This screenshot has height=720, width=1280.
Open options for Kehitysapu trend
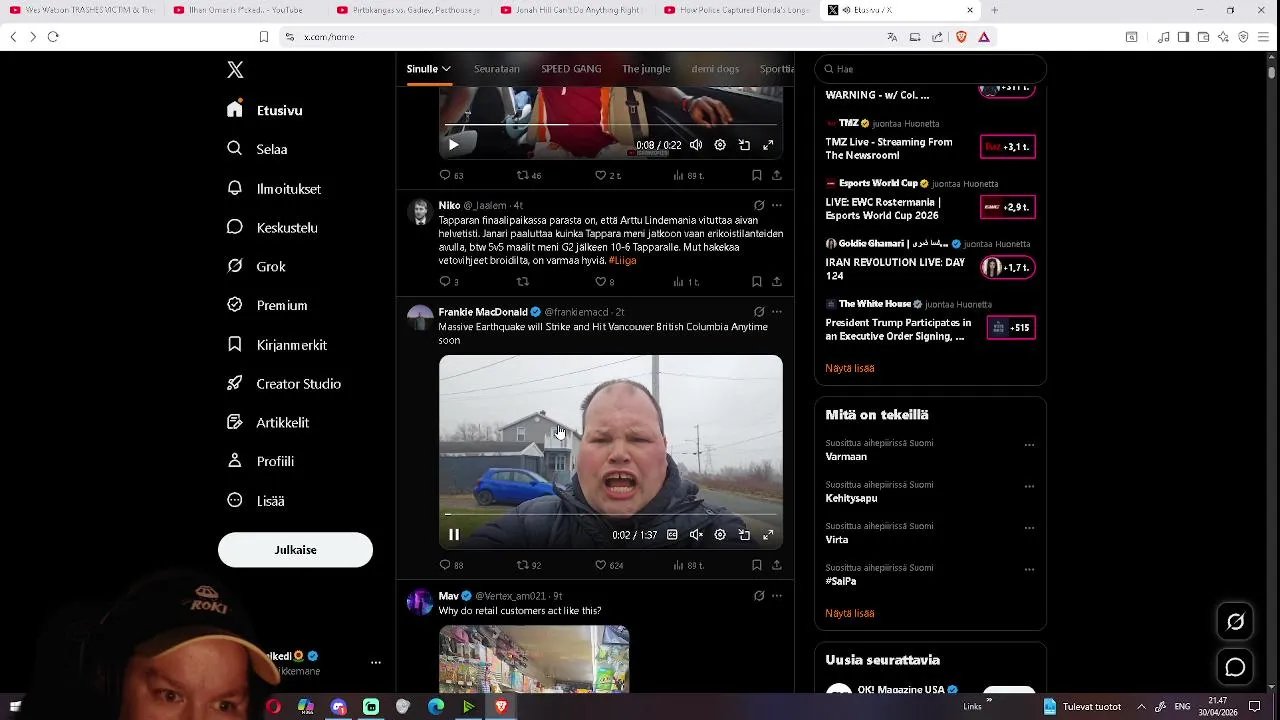pos(1029,487)
